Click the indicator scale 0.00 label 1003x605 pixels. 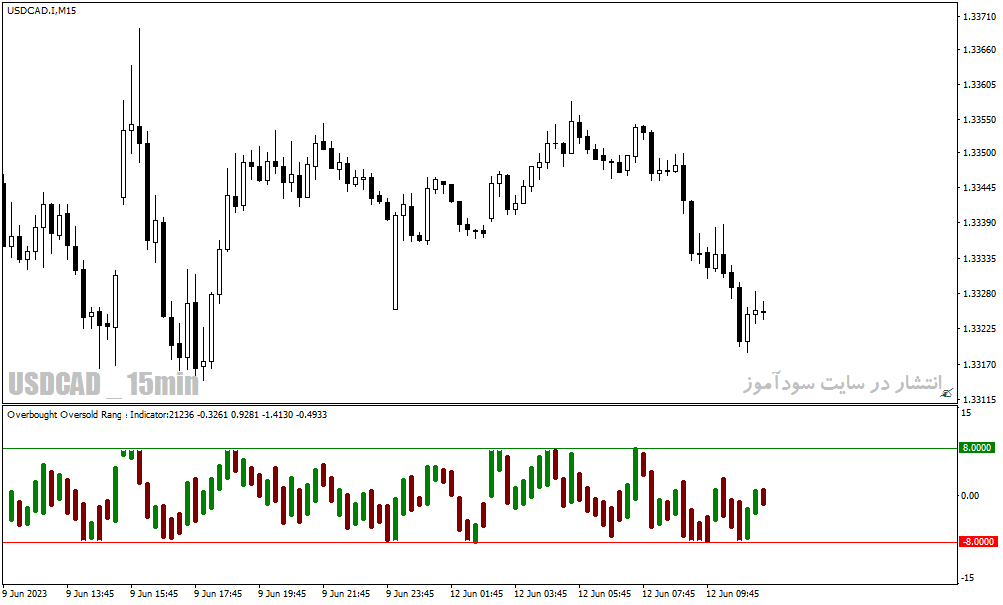[970, 495]
